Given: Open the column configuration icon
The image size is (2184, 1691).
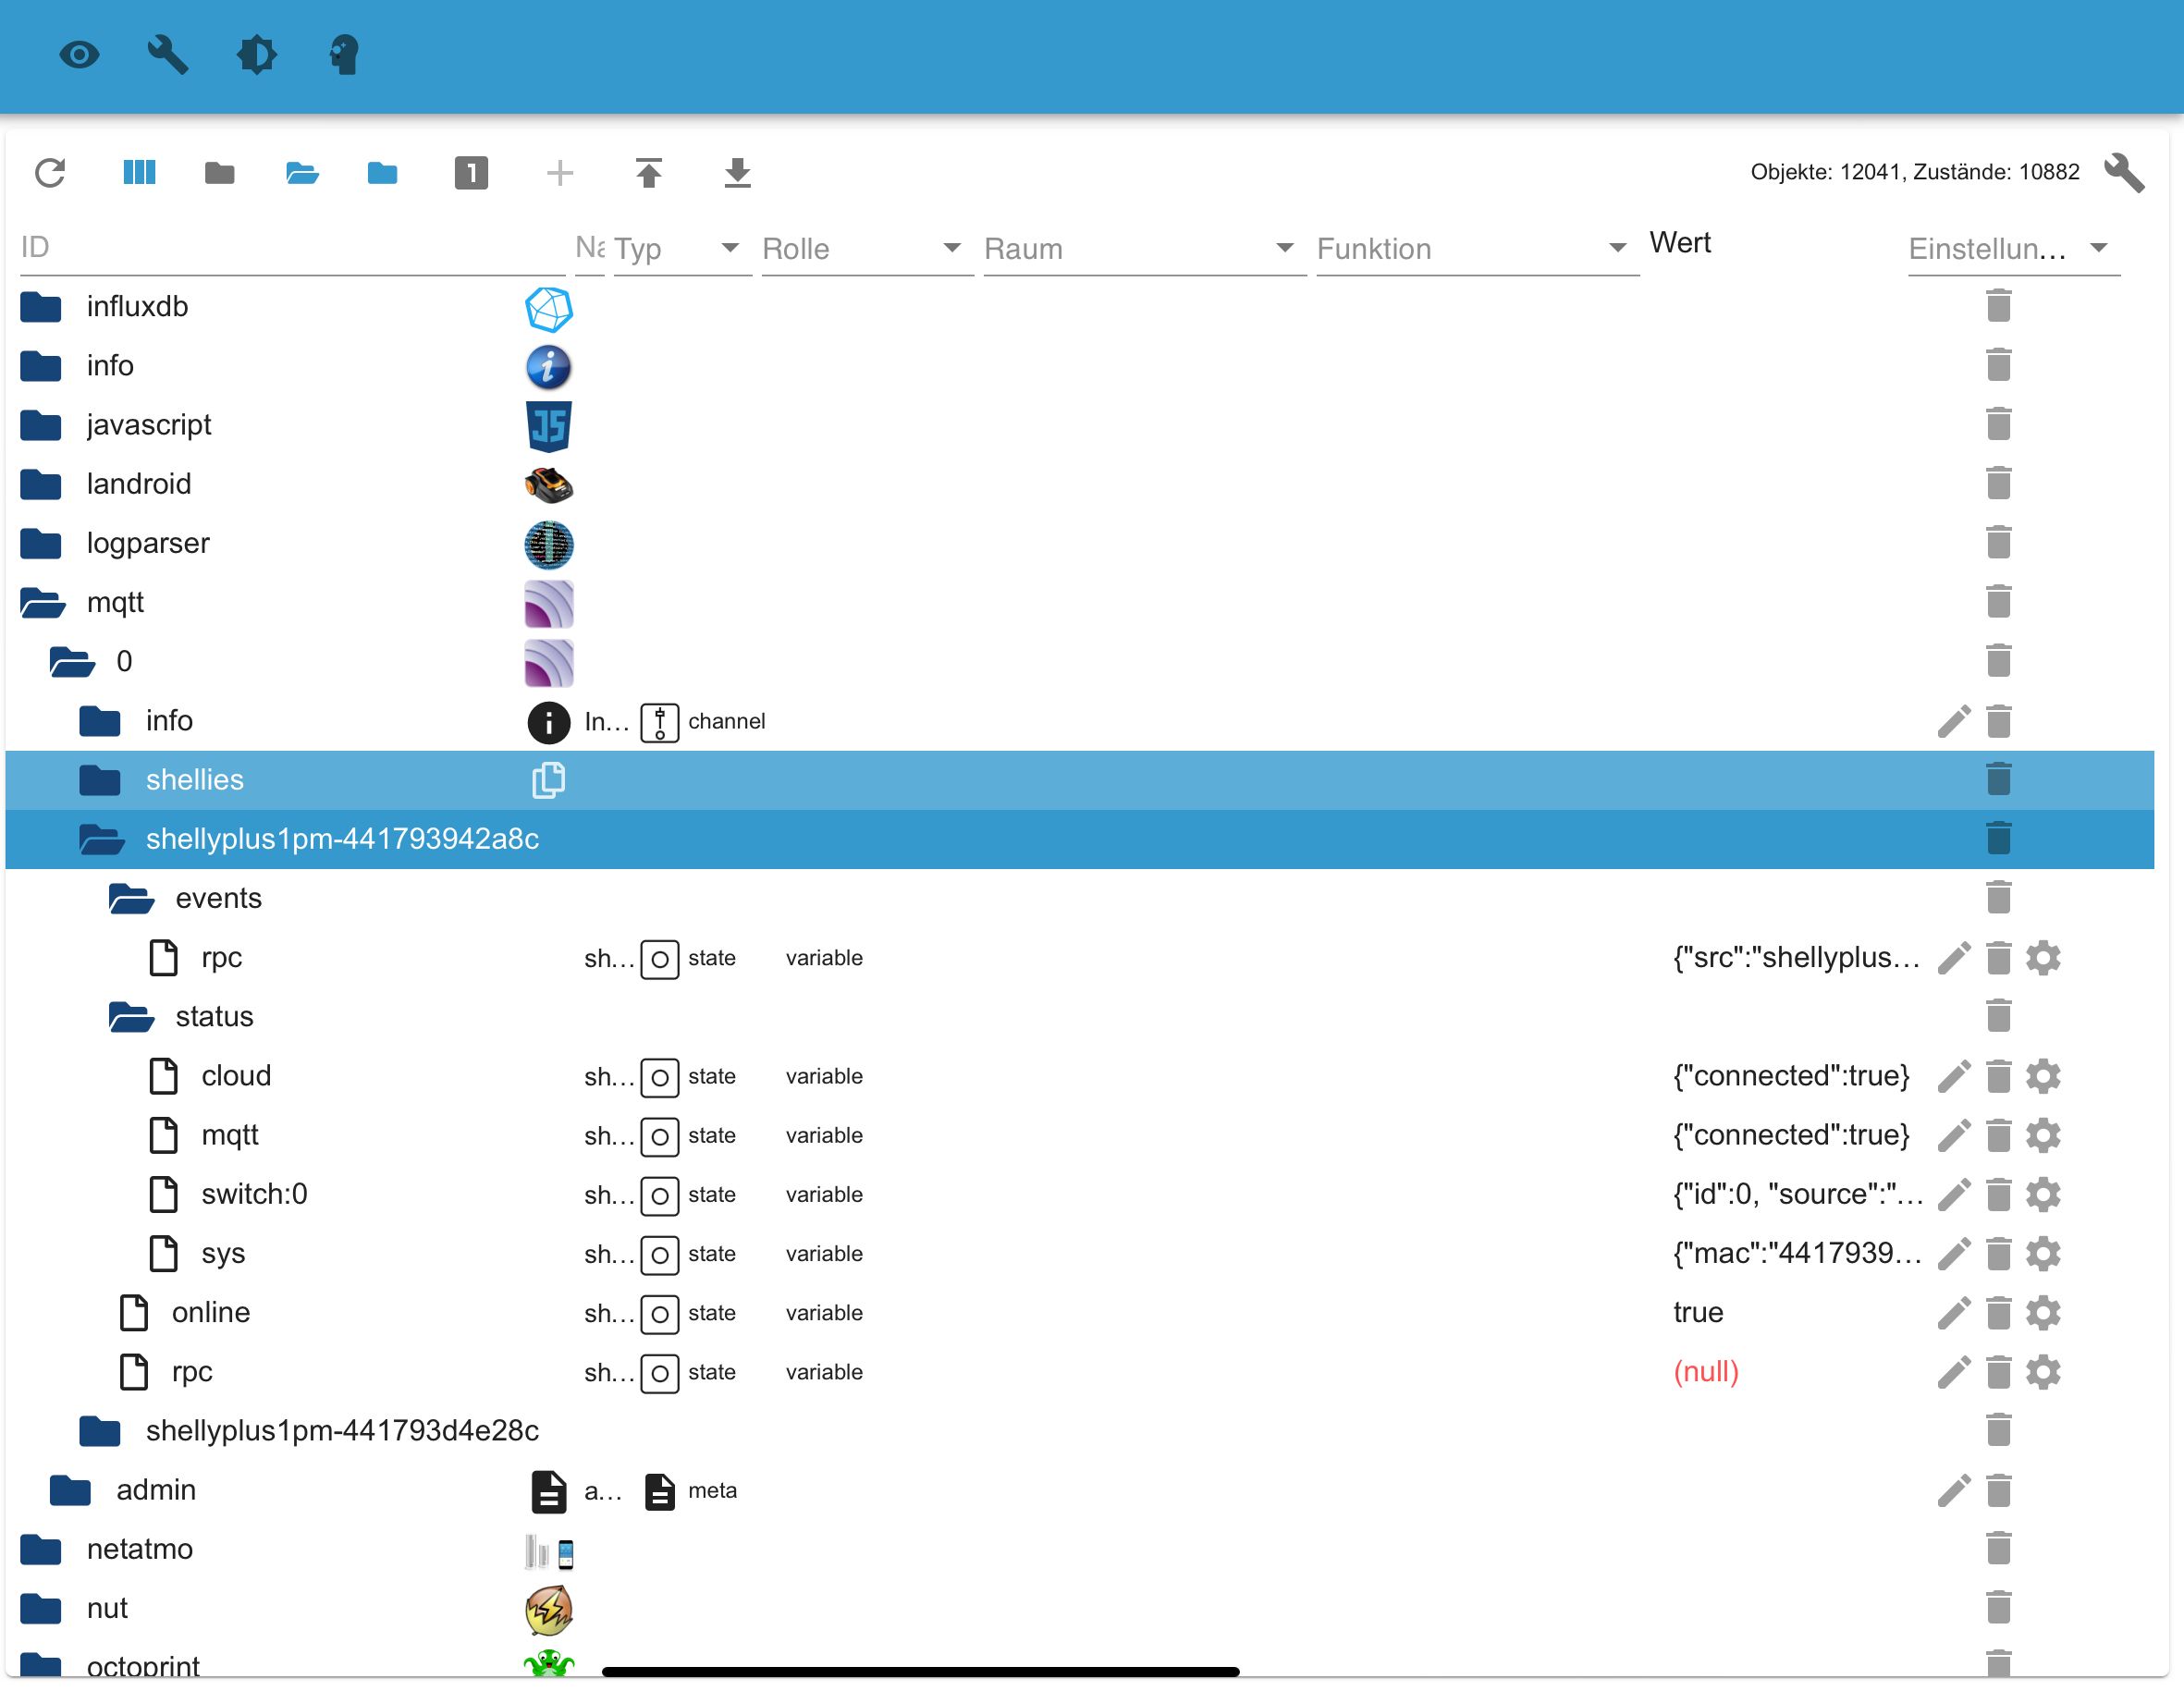Looking at the screenshot, I should pos(139,173).
